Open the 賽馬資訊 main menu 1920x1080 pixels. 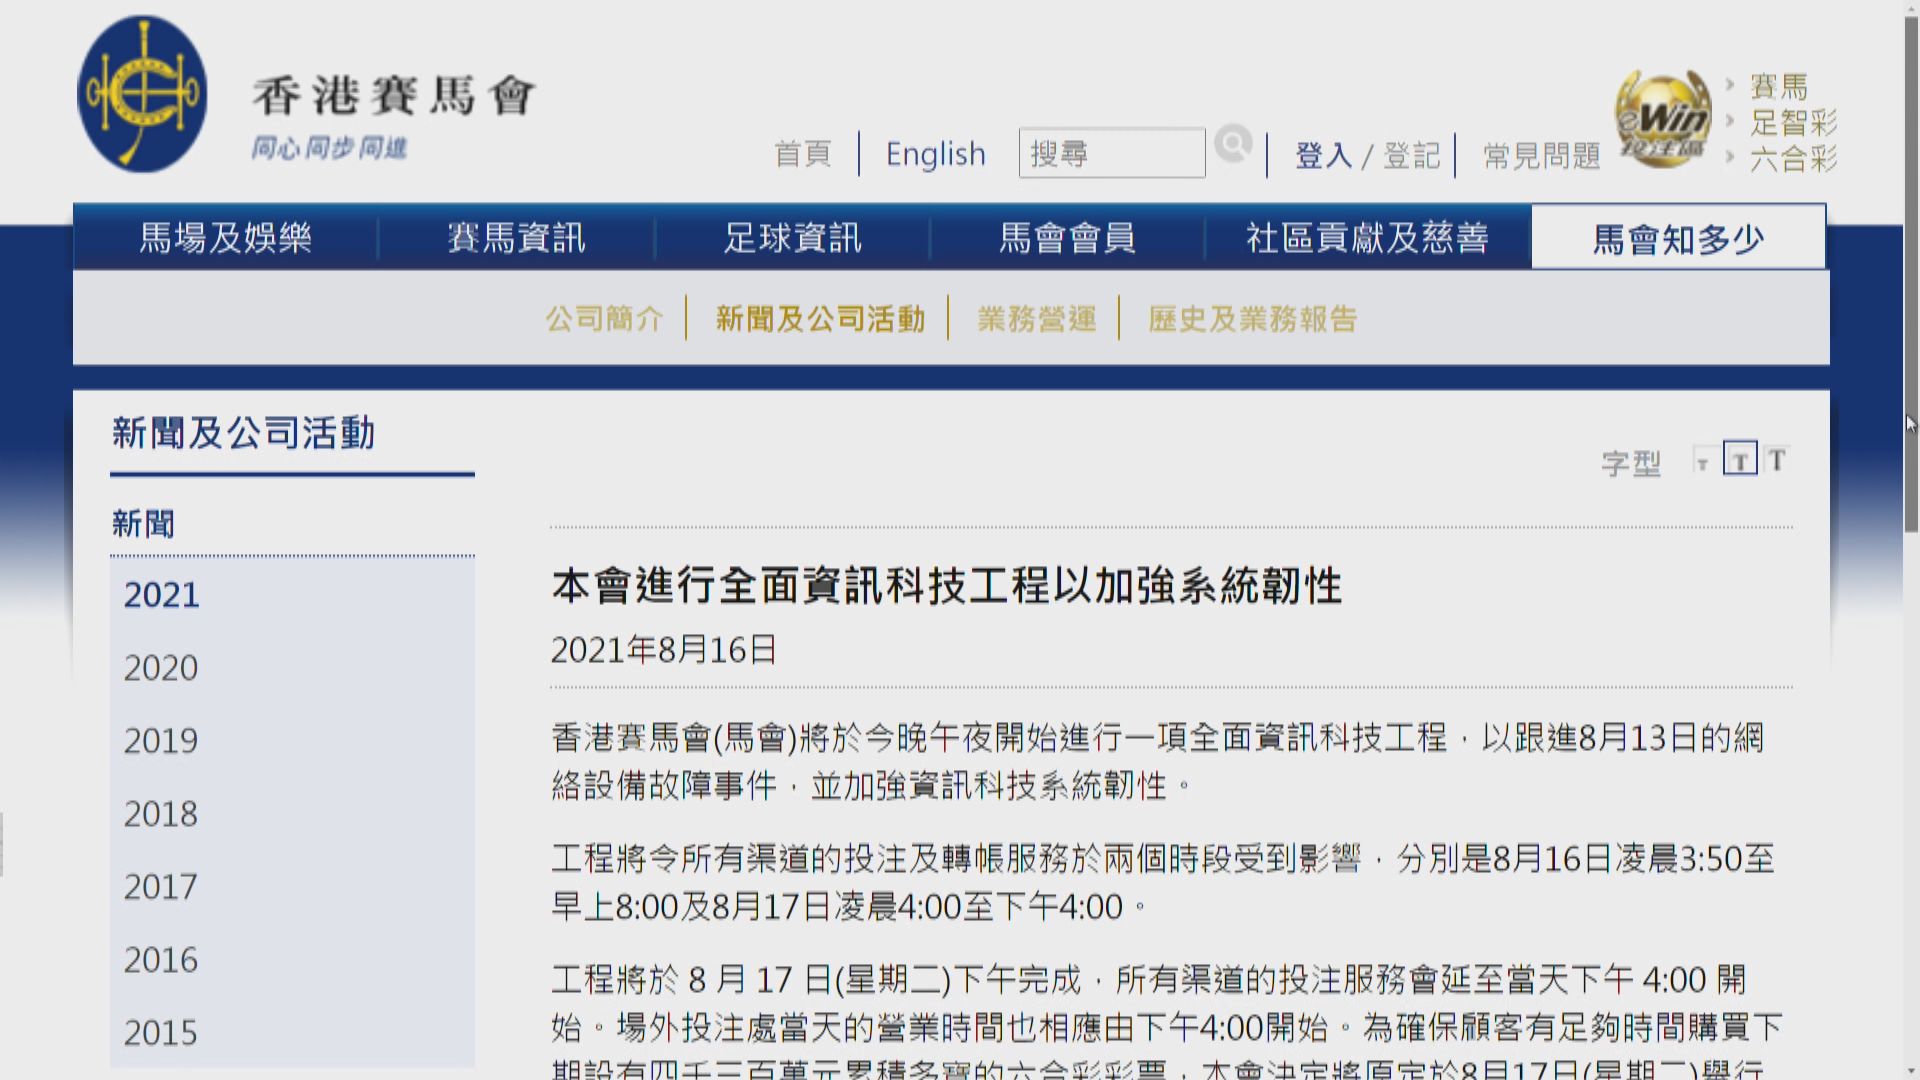(516, 238)
